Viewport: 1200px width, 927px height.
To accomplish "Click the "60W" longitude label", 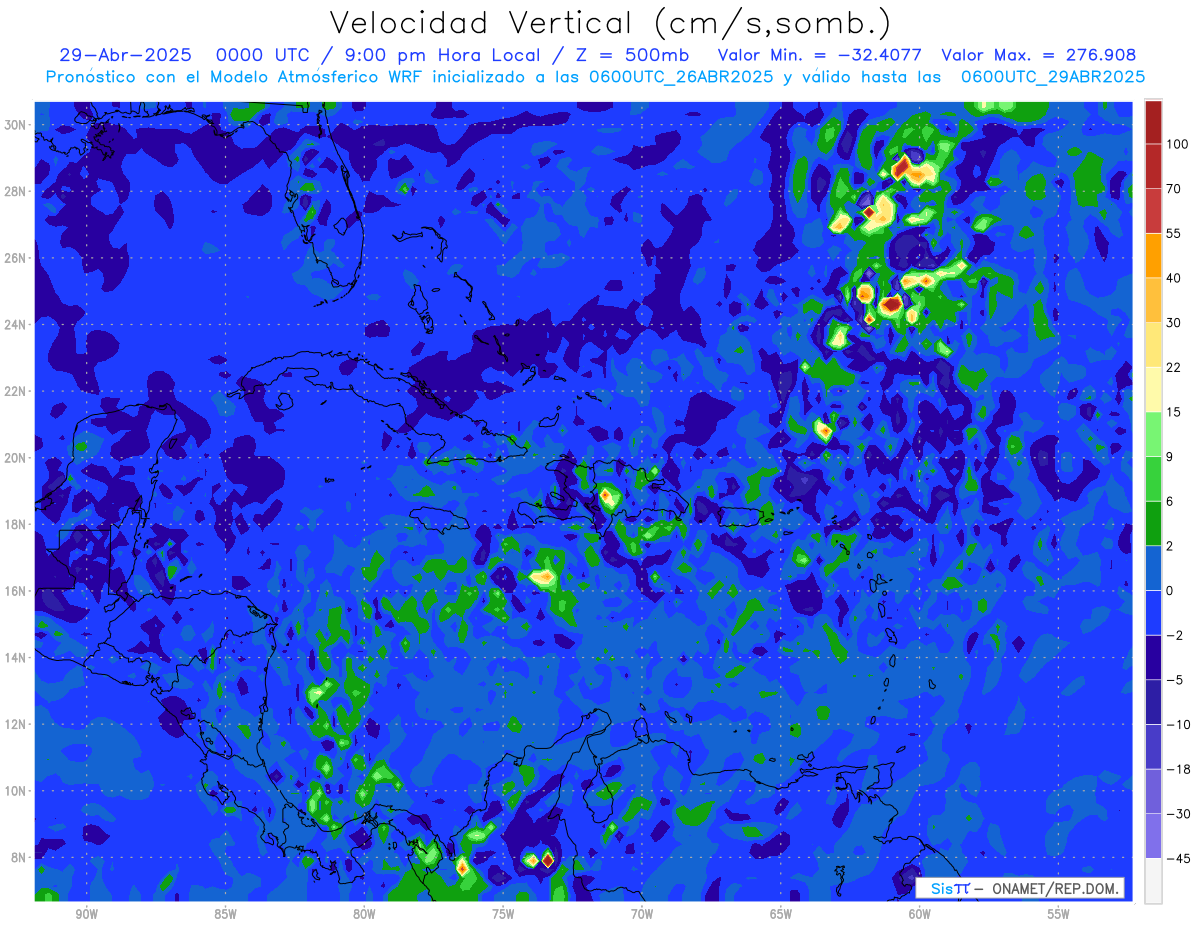I will [920, 914].
